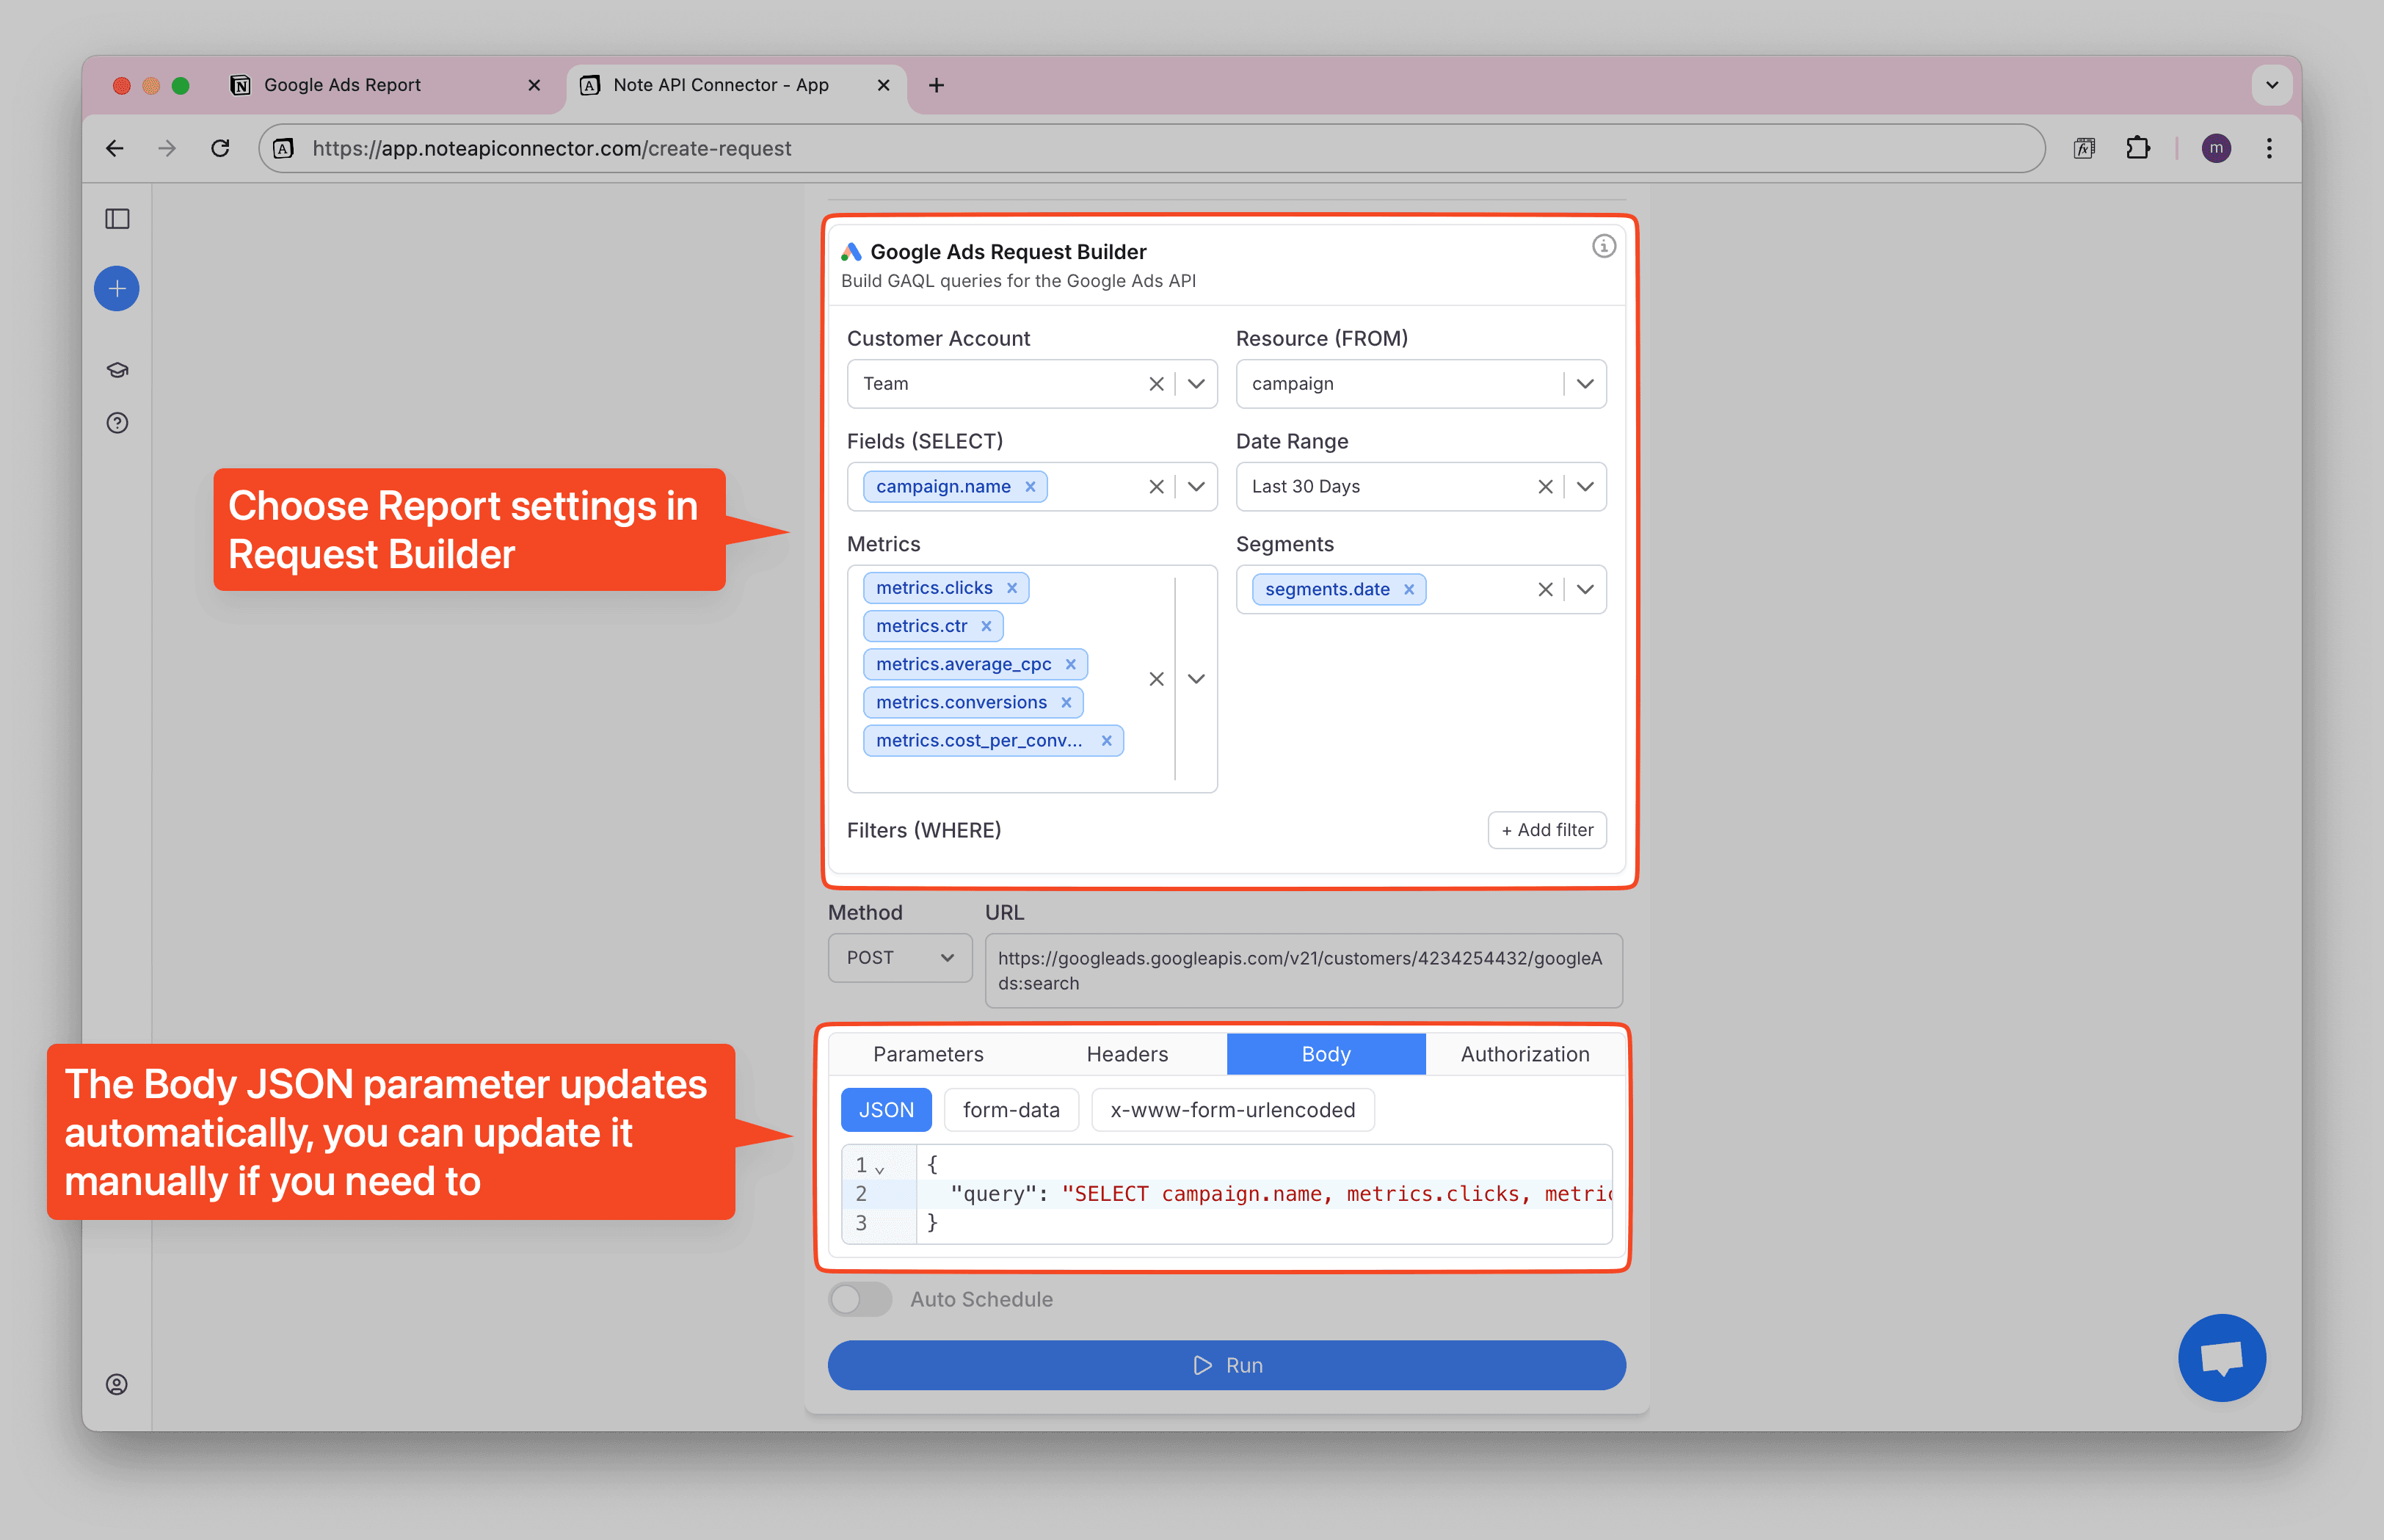Switch to the Authorization tab
This screenshot has height=1540, width=2384.
tap(1525, 1054)
